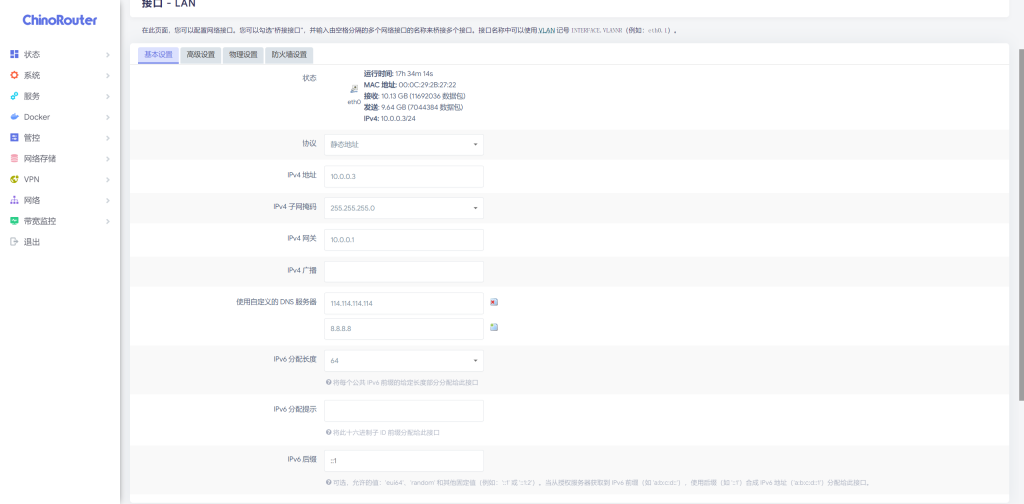Open the VPN sidebar menu item
Viewport: 1024px width, 504px height.
60,180
